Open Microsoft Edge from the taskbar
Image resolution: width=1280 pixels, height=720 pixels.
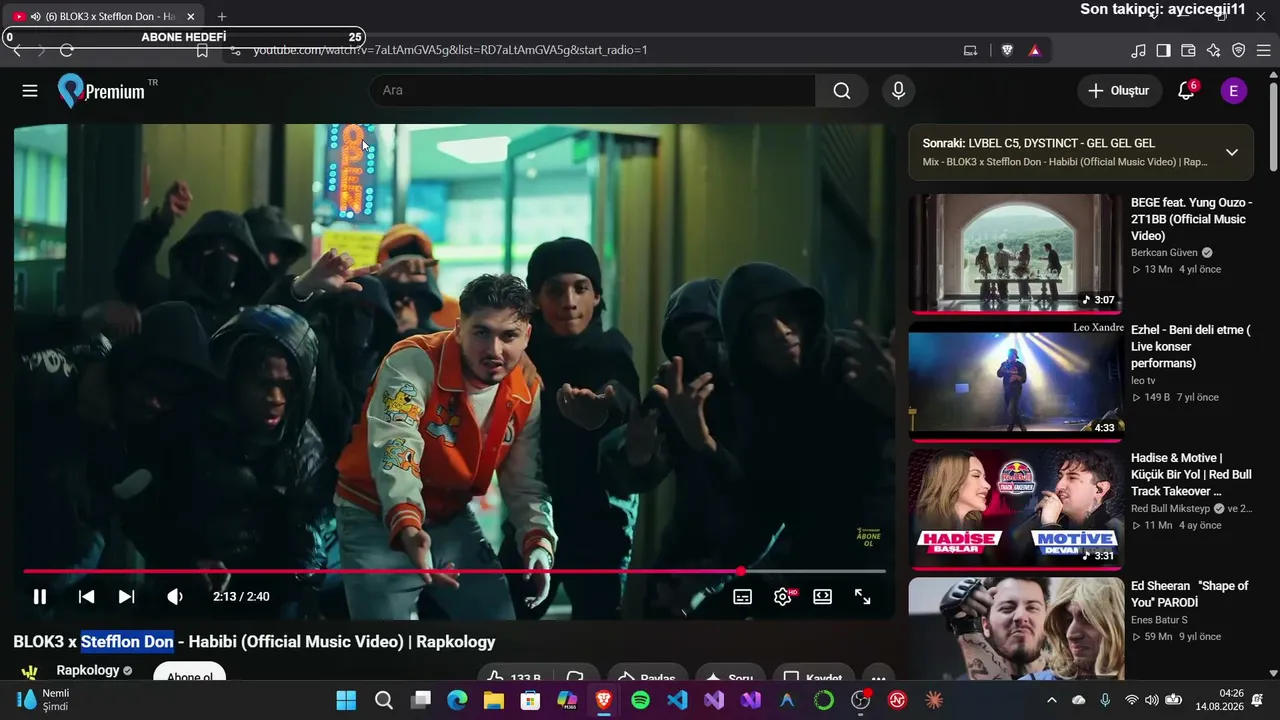(457, 700)
